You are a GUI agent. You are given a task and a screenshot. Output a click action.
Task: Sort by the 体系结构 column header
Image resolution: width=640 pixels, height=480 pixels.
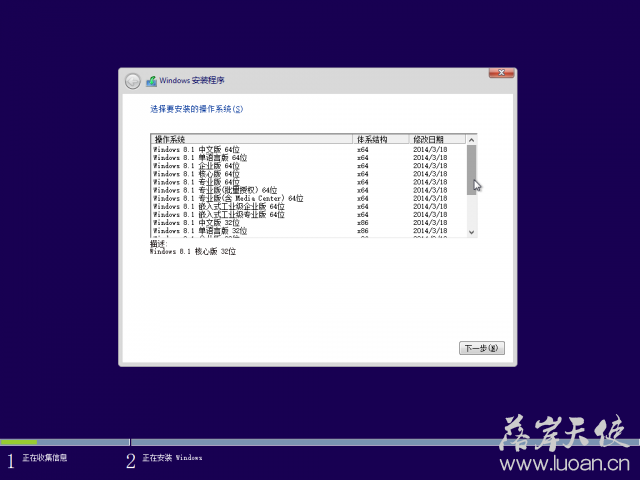point(381,139)
